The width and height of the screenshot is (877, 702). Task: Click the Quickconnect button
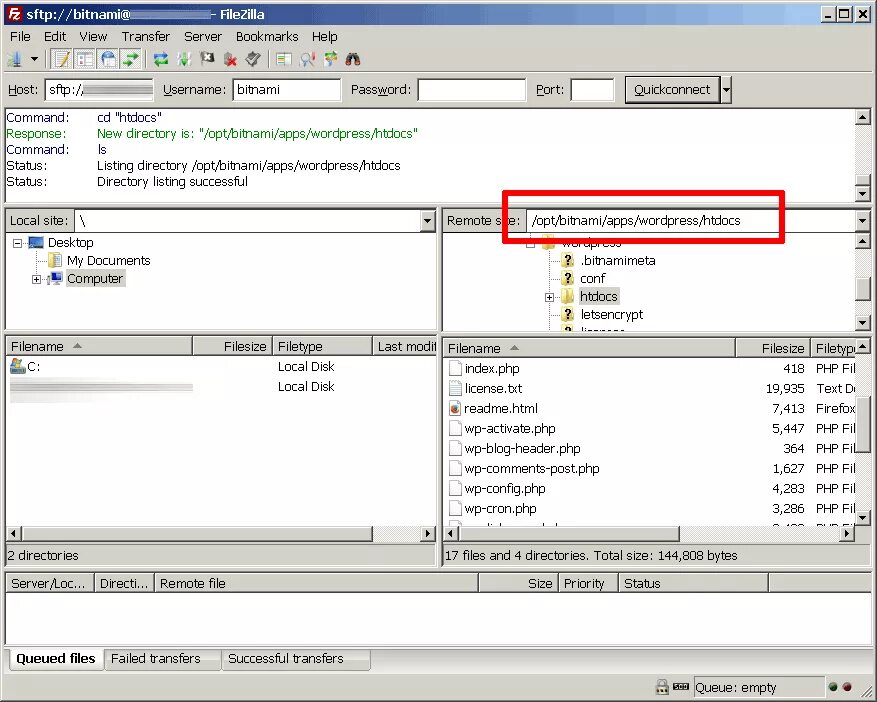pyautogui.click(x=672, y=89)
